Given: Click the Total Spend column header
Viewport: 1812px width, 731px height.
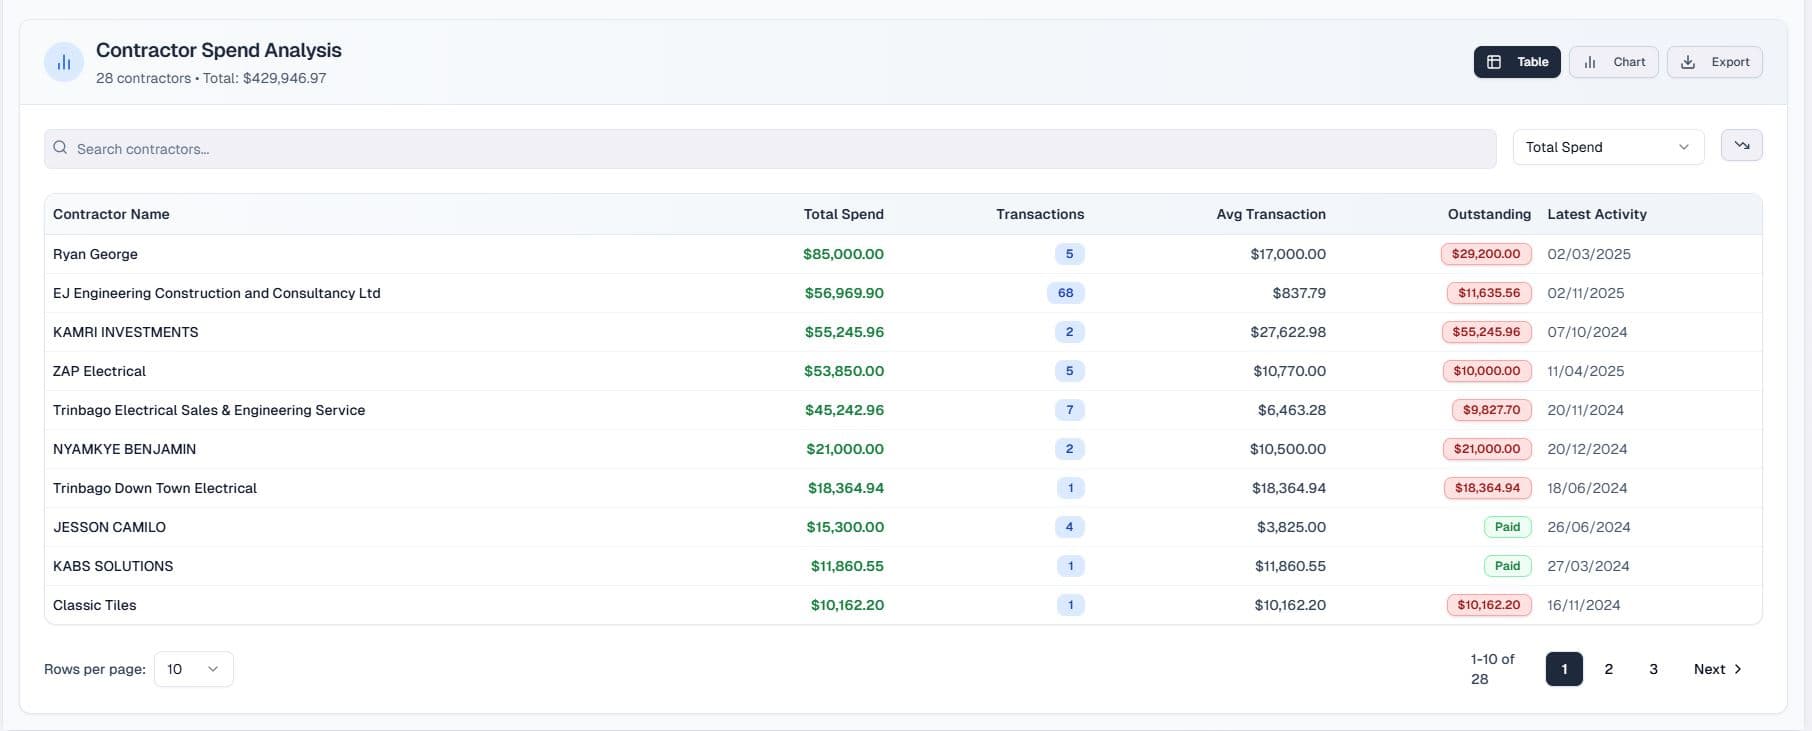Looking at the screenshot, I should (x=843, y=214).
